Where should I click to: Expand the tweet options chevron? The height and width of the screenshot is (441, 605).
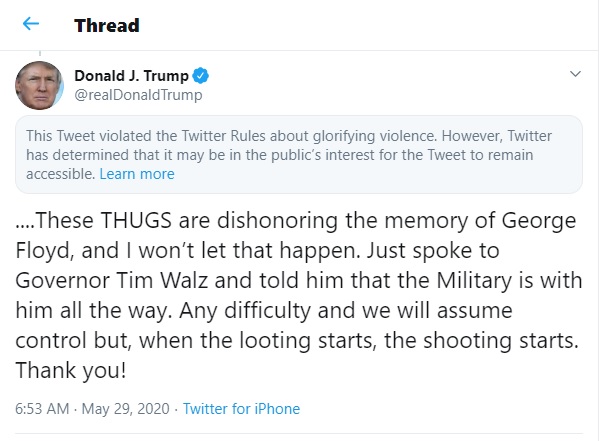click(x=575, y=74)
